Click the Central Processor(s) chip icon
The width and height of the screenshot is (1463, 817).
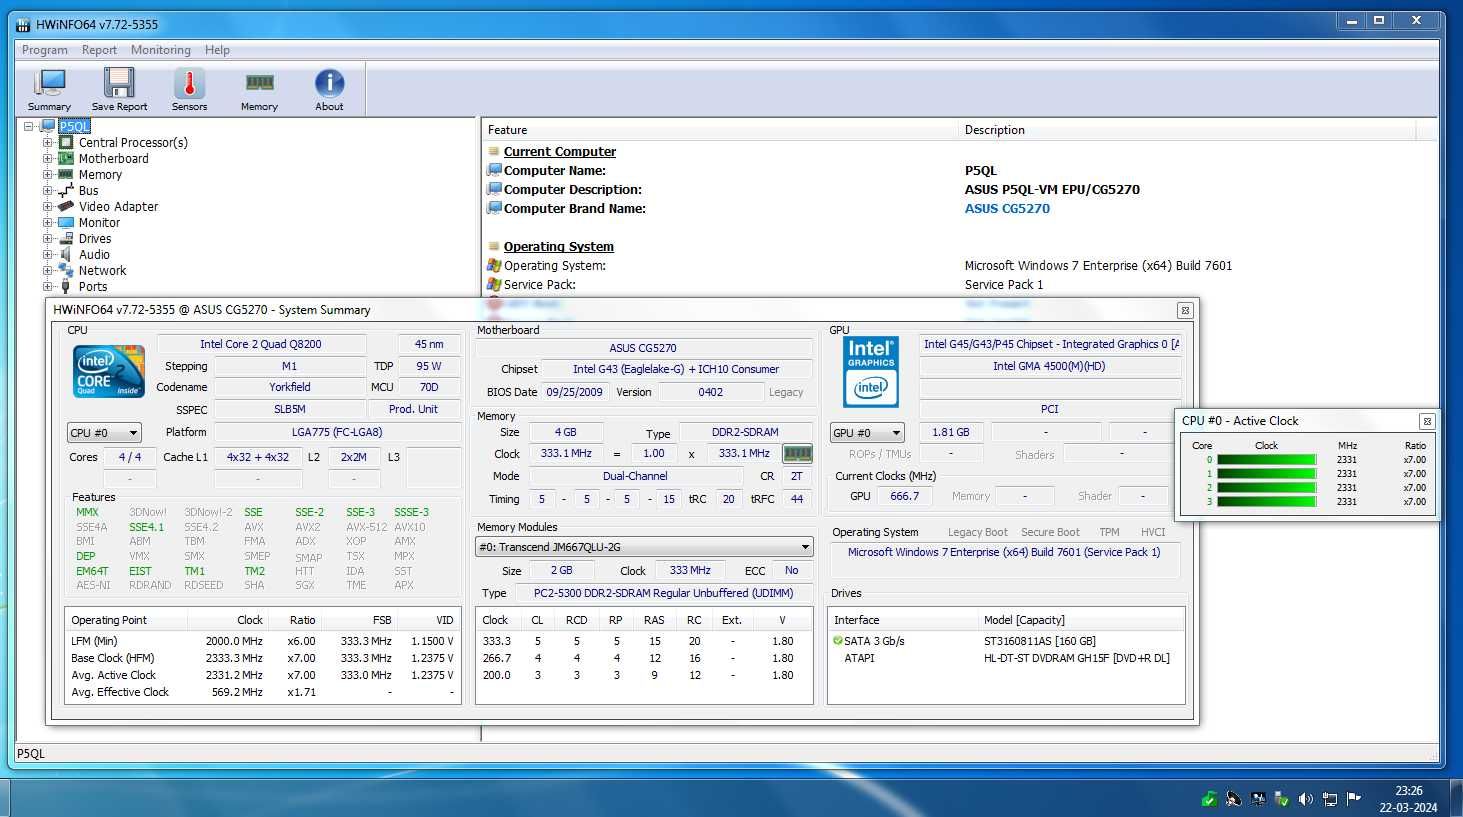66,142
